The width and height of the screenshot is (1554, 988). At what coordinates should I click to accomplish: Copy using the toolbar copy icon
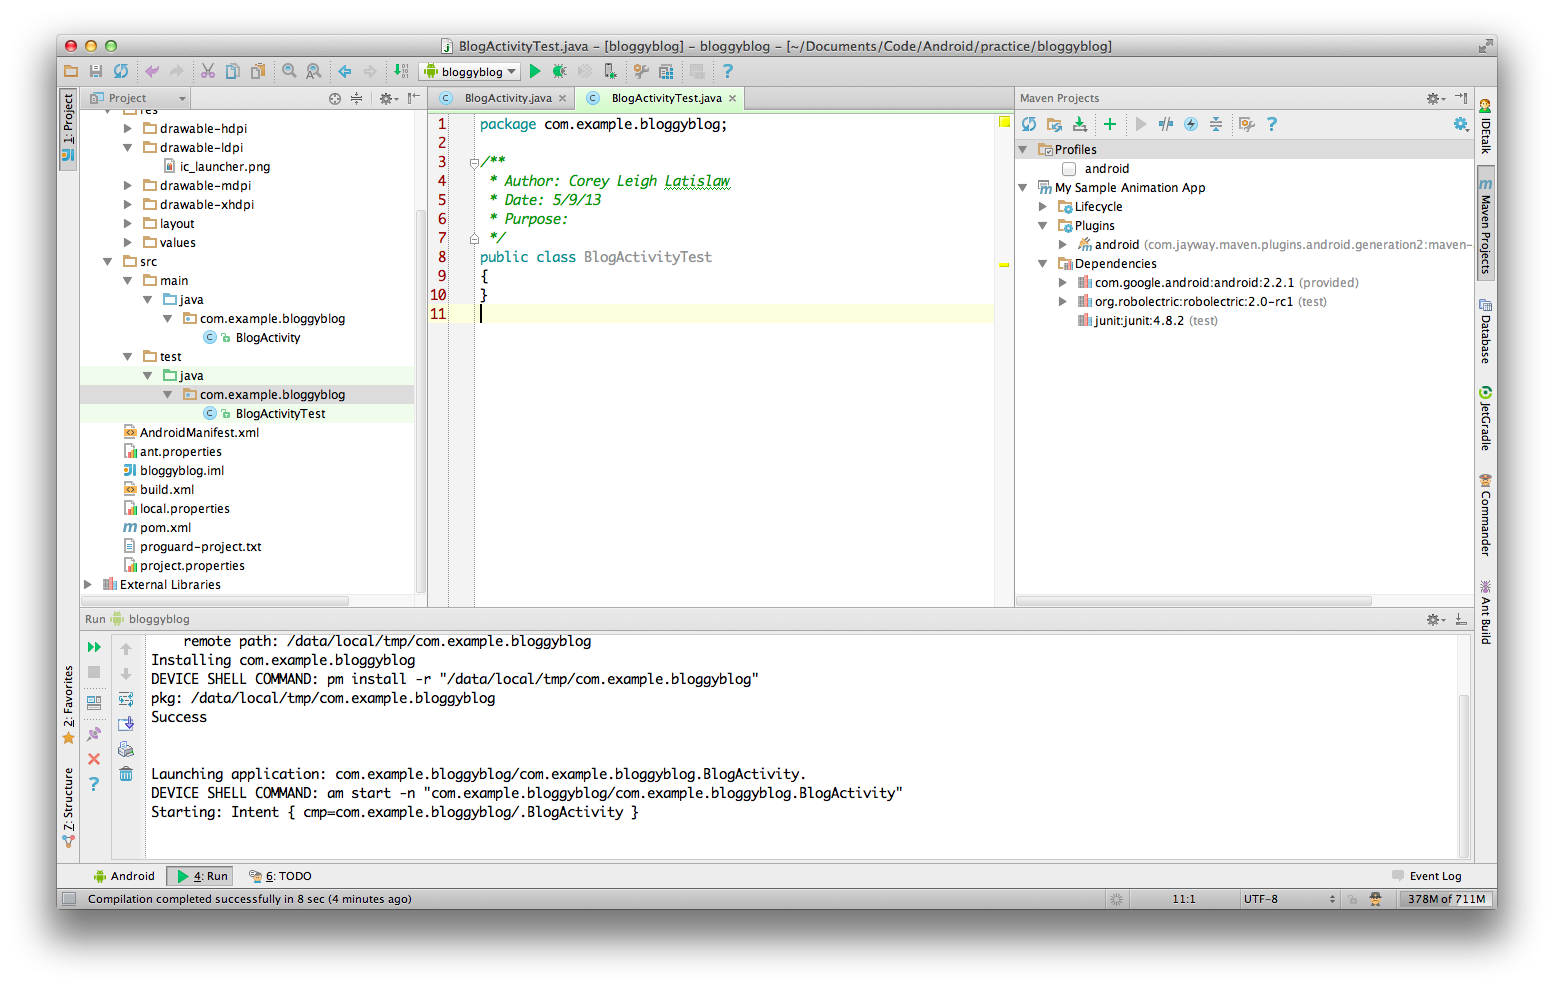coord(233,71)
